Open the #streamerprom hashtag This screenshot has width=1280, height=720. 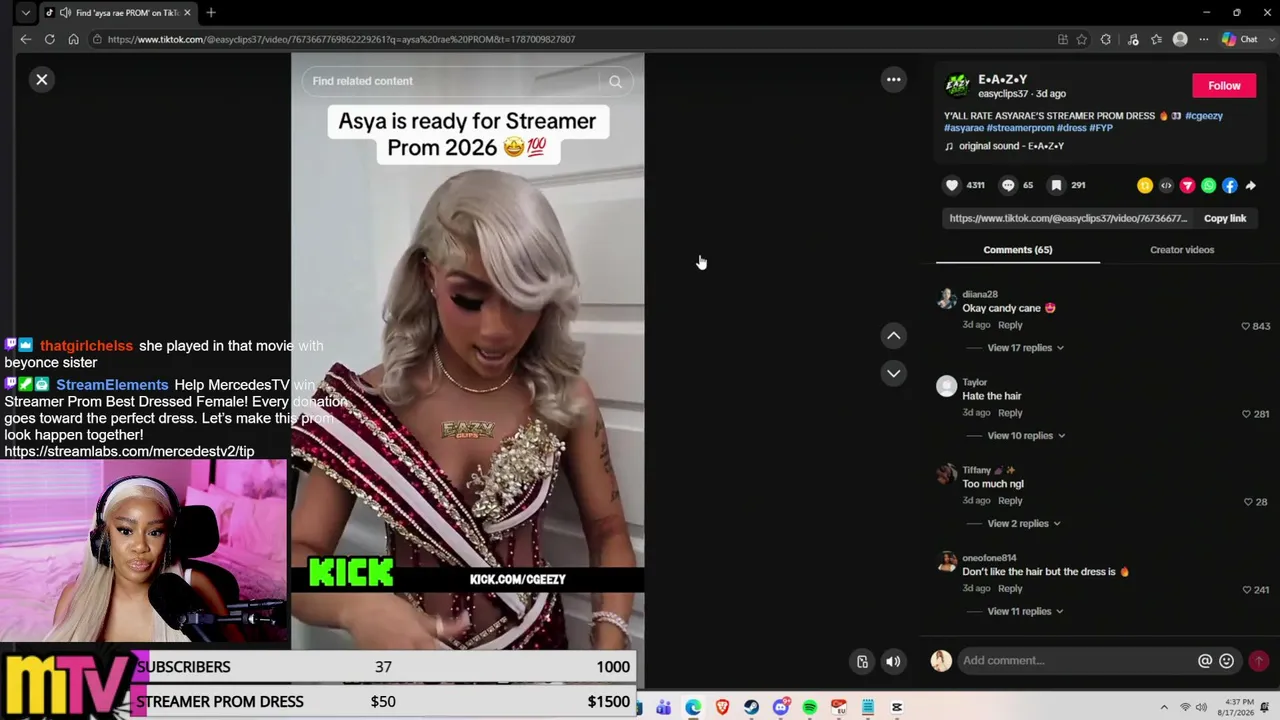pos(1020,128)
